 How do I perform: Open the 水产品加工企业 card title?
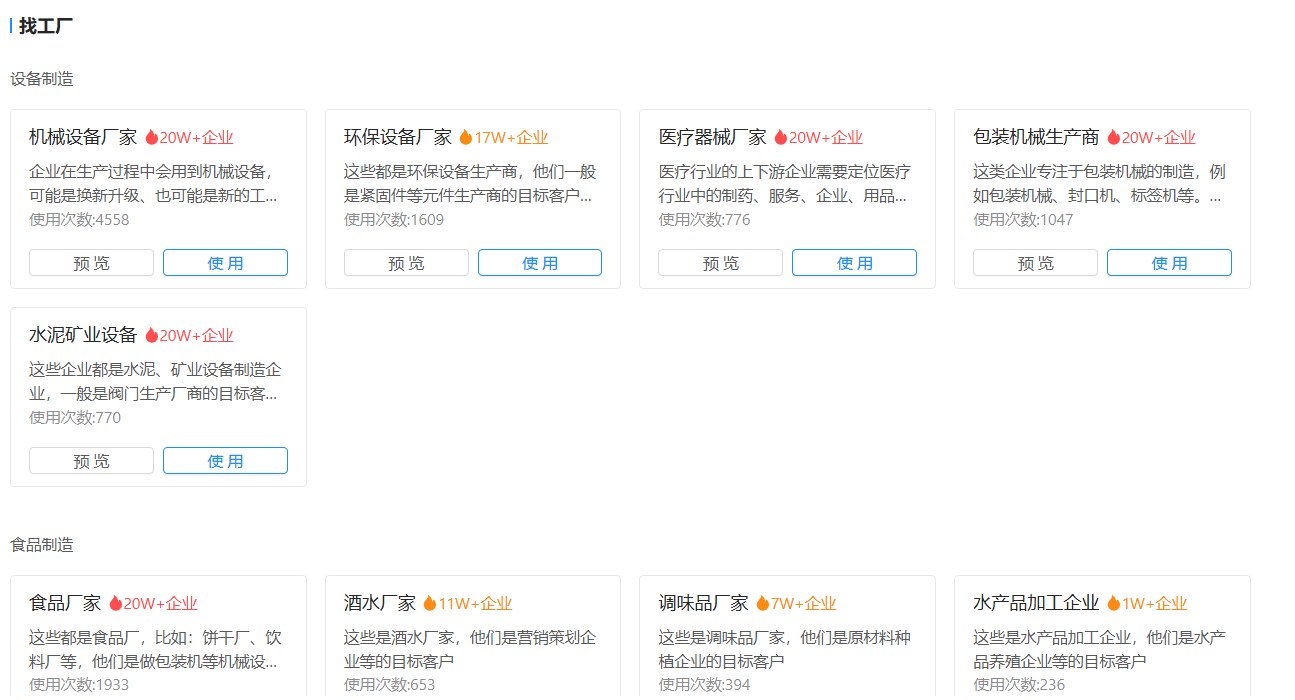tap(1036, 603)
